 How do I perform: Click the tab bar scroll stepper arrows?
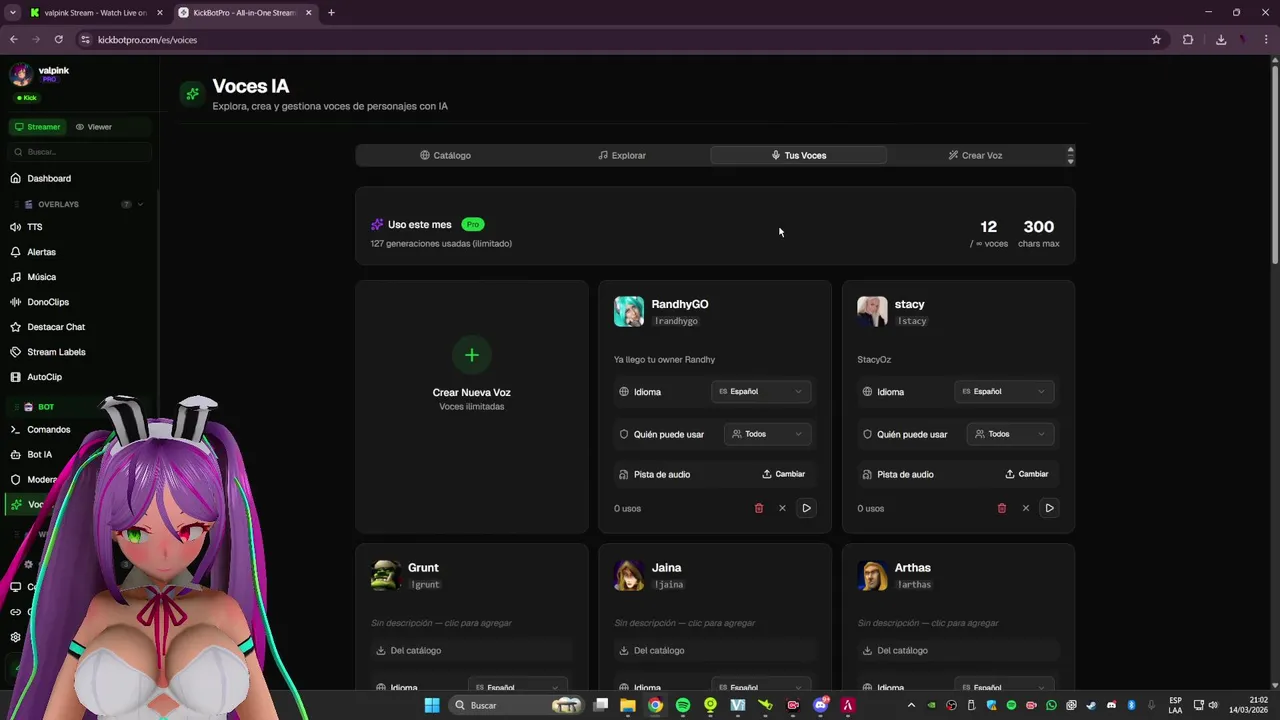(x=1070, y=155)
